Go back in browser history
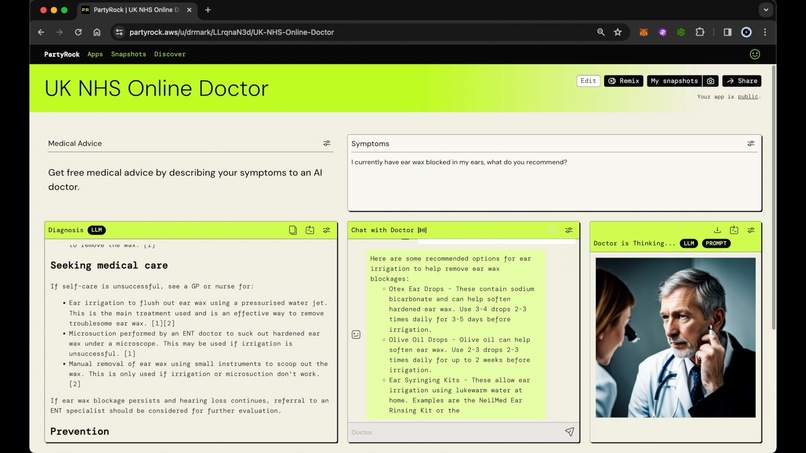Image resolution: width=806 pixels, height=453 pixels. (x=41, y=32)
